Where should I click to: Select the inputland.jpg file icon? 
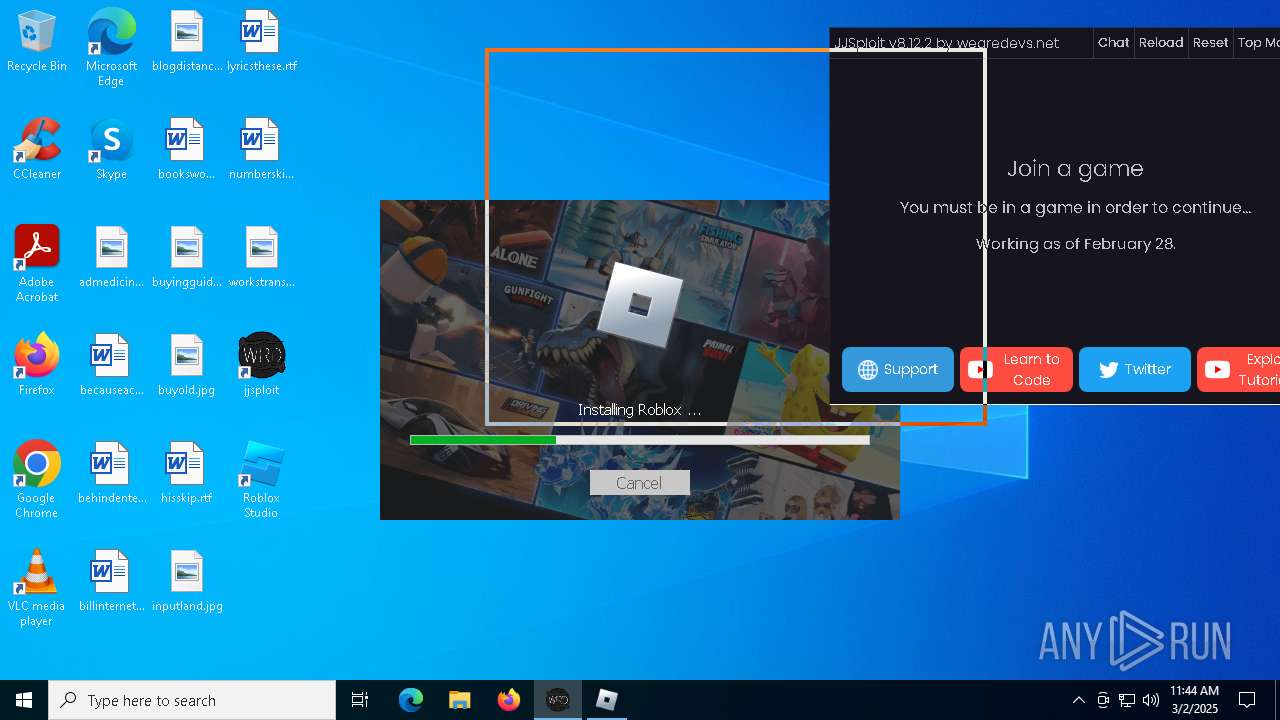coord(186,582)
